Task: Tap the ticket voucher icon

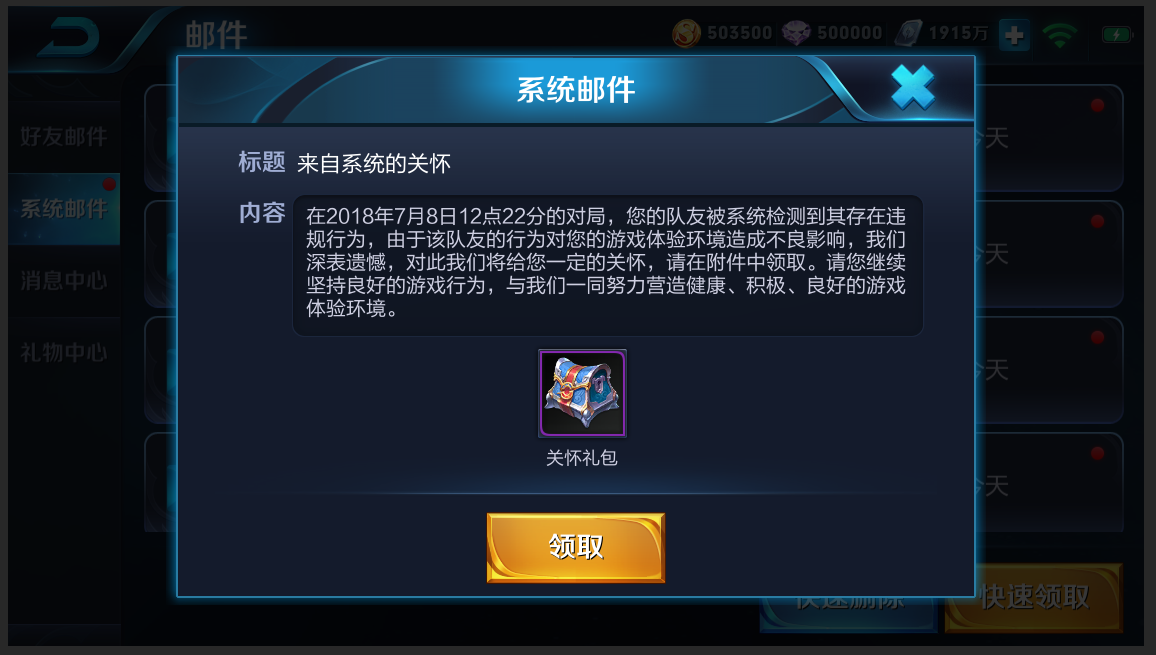Action: (x=909, y=33)
